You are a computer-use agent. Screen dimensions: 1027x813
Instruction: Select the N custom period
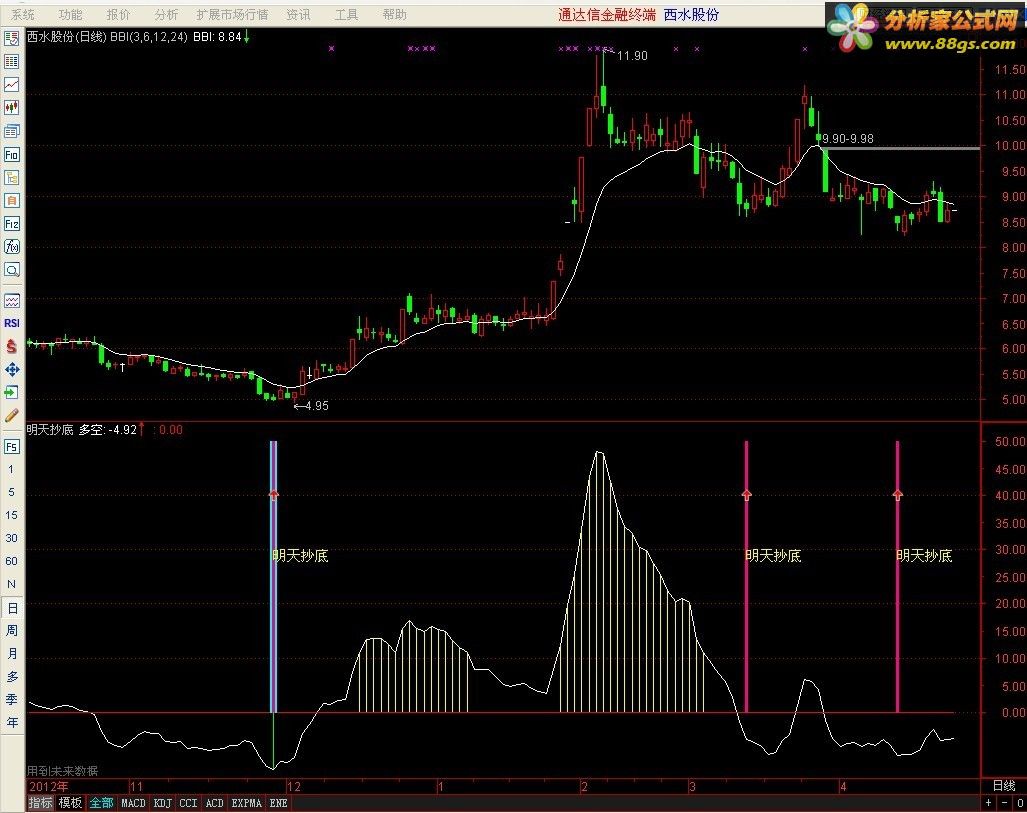click(x=11, y=584)
